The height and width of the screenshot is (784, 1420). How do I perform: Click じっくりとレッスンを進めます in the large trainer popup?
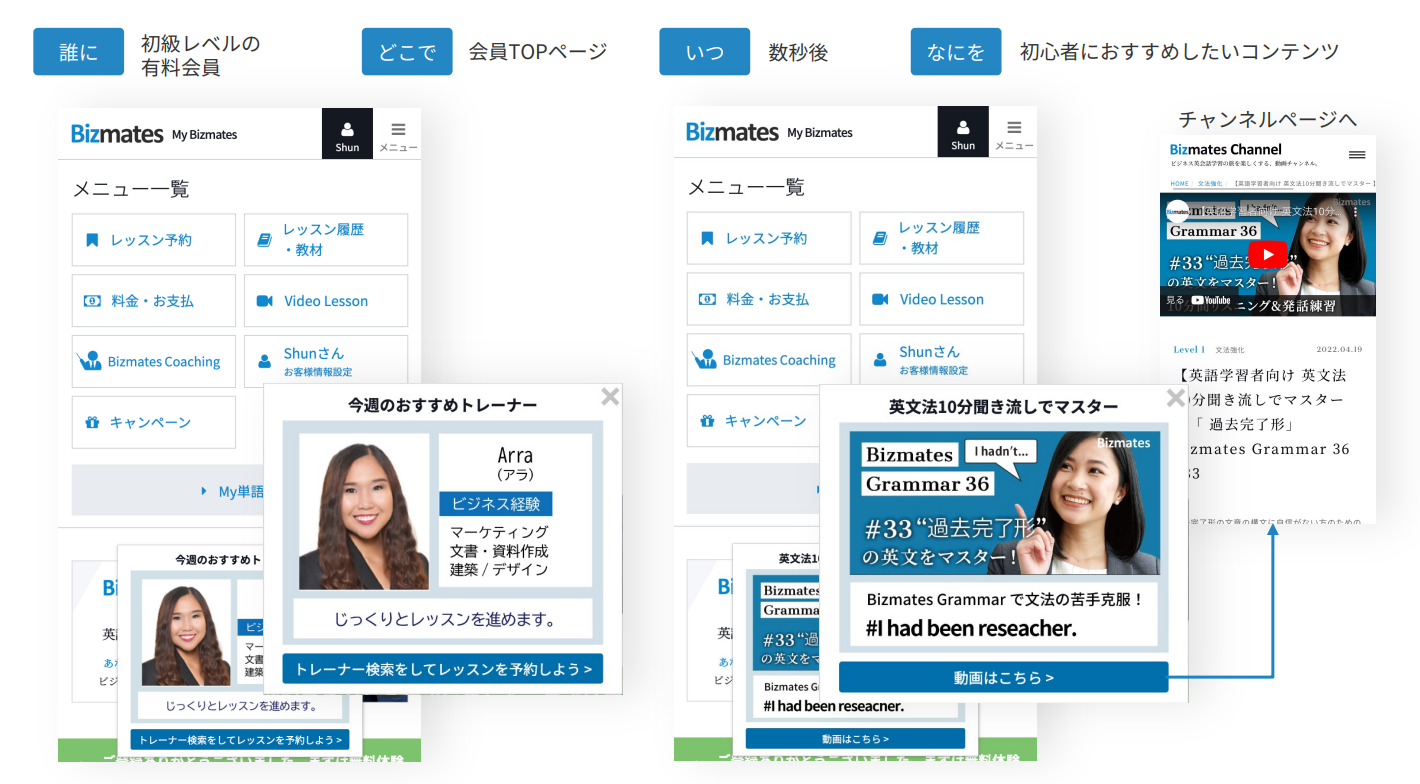click(443, 619)
